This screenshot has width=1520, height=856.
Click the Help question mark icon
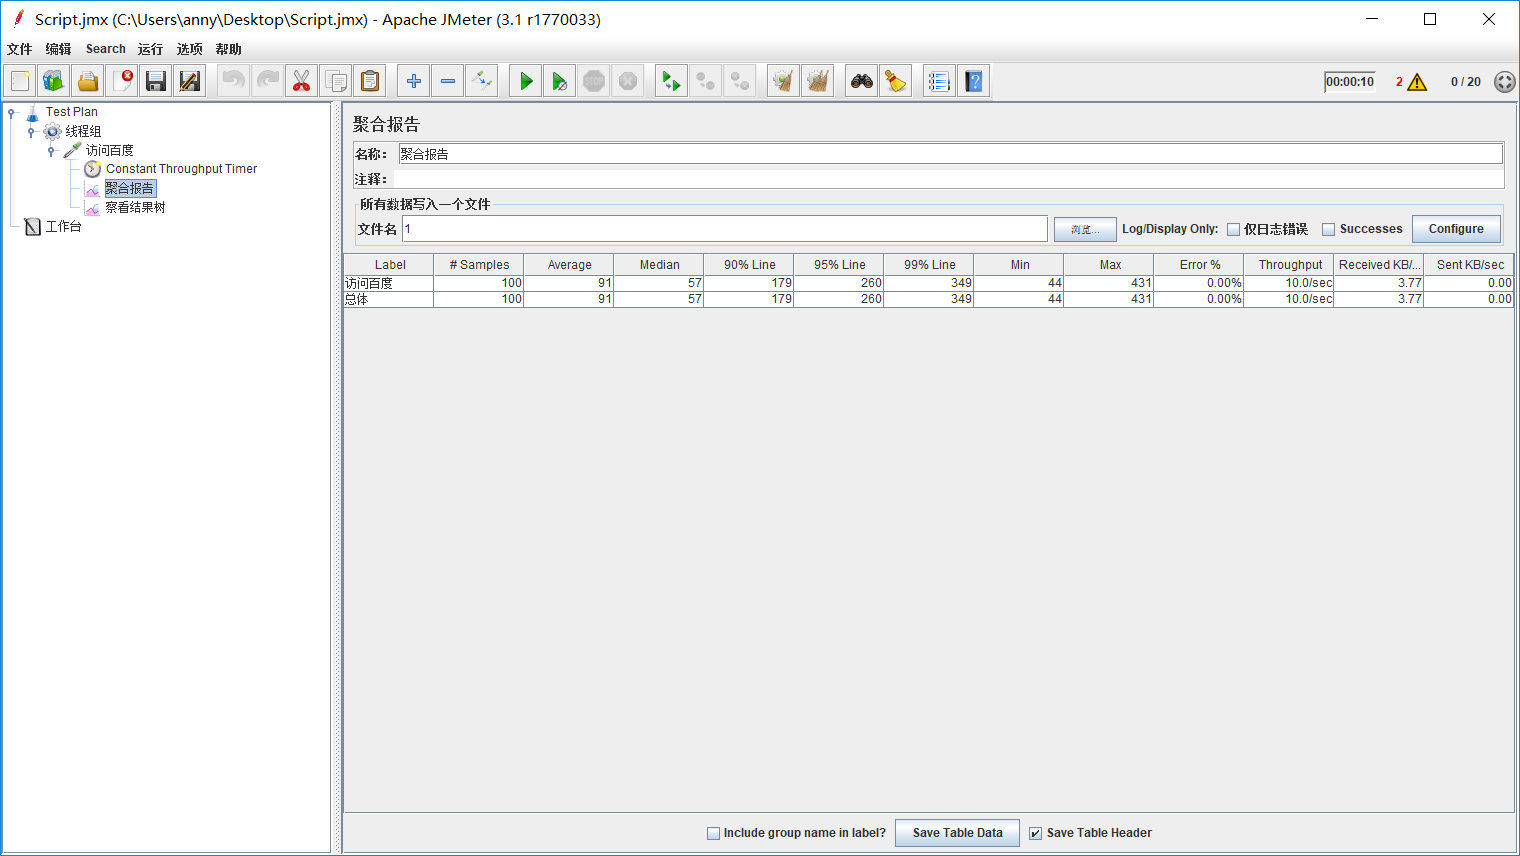[x=973, y=81]
